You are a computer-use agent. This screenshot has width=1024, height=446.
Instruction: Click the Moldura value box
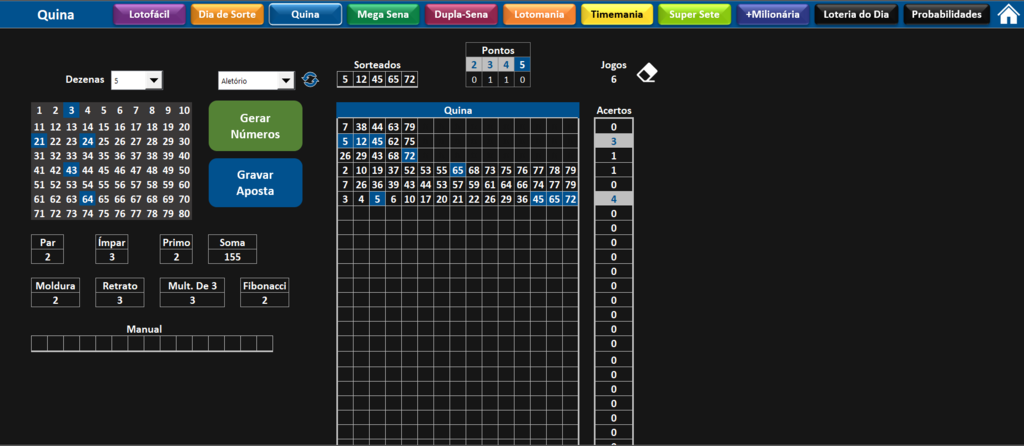tap(56, 300)
